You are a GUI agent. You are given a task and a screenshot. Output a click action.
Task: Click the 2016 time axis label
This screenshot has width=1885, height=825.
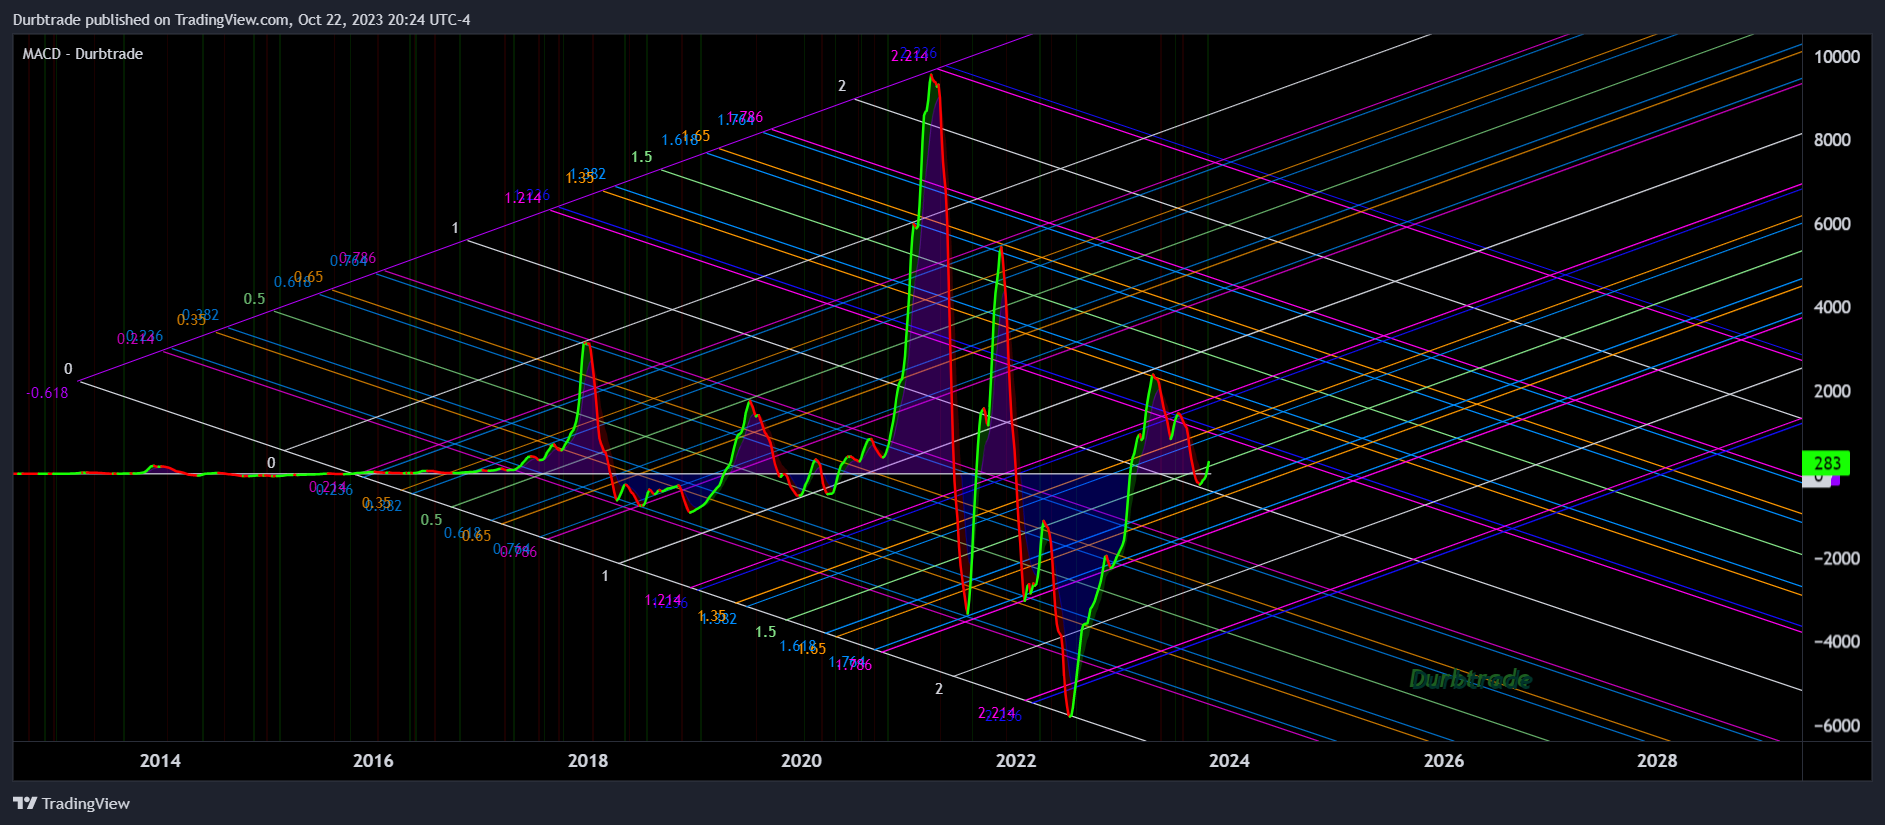373,761
